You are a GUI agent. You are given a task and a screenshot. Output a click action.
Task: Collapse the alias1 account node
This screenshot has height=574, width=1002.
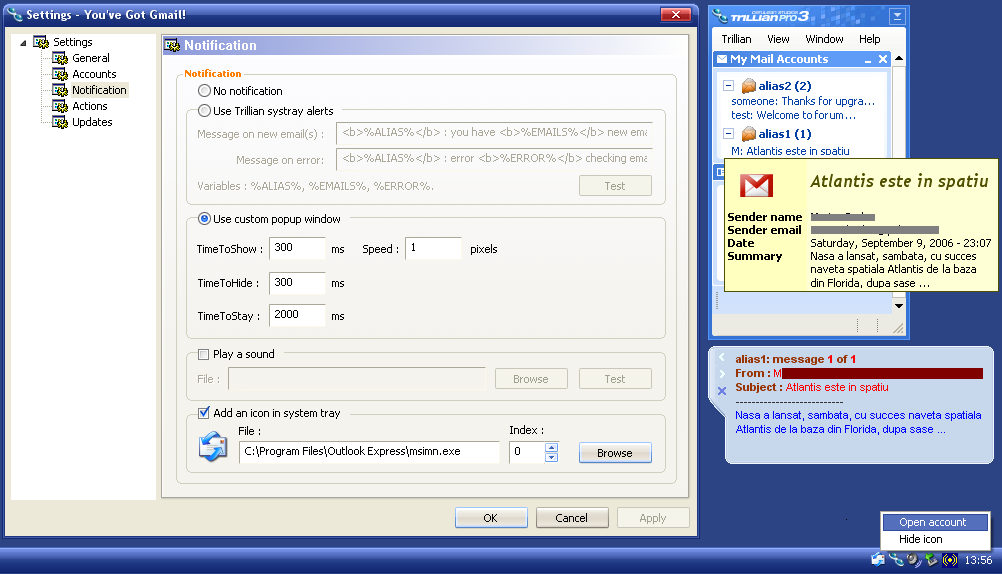tap(728, 134)
